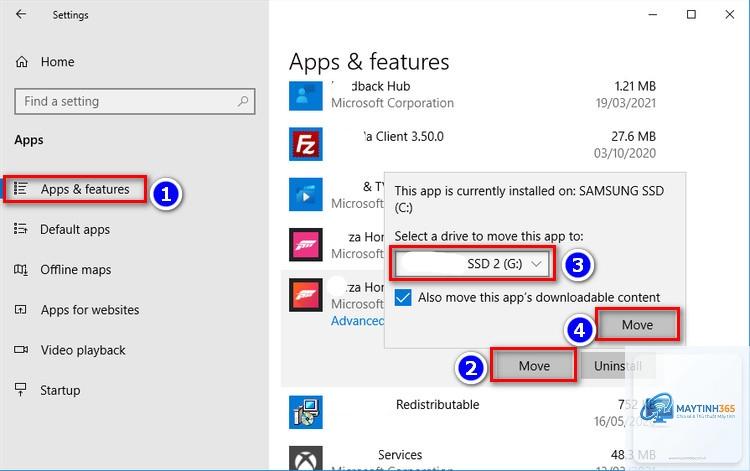Click the Startup monitor icon
This screenshot has width=750, height=471.
coord(21,389)
